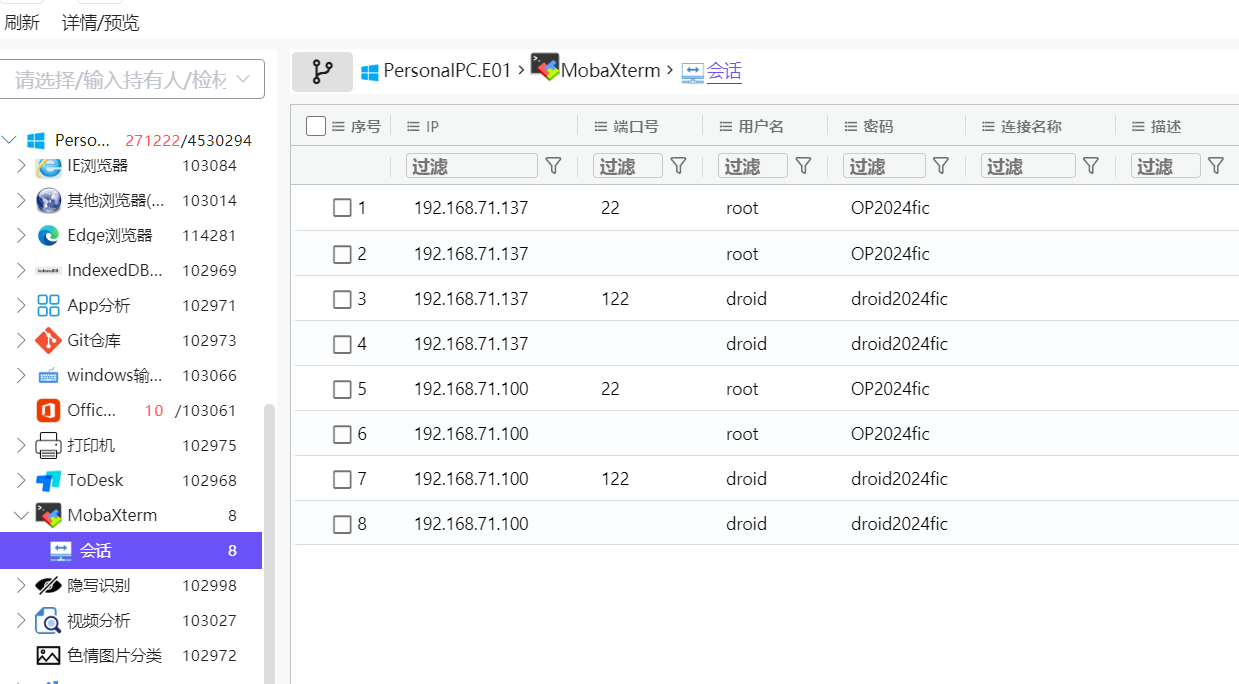Click the 会话 breadcrumb link
The image size is (1239, 684).
(x=724, y=71)
